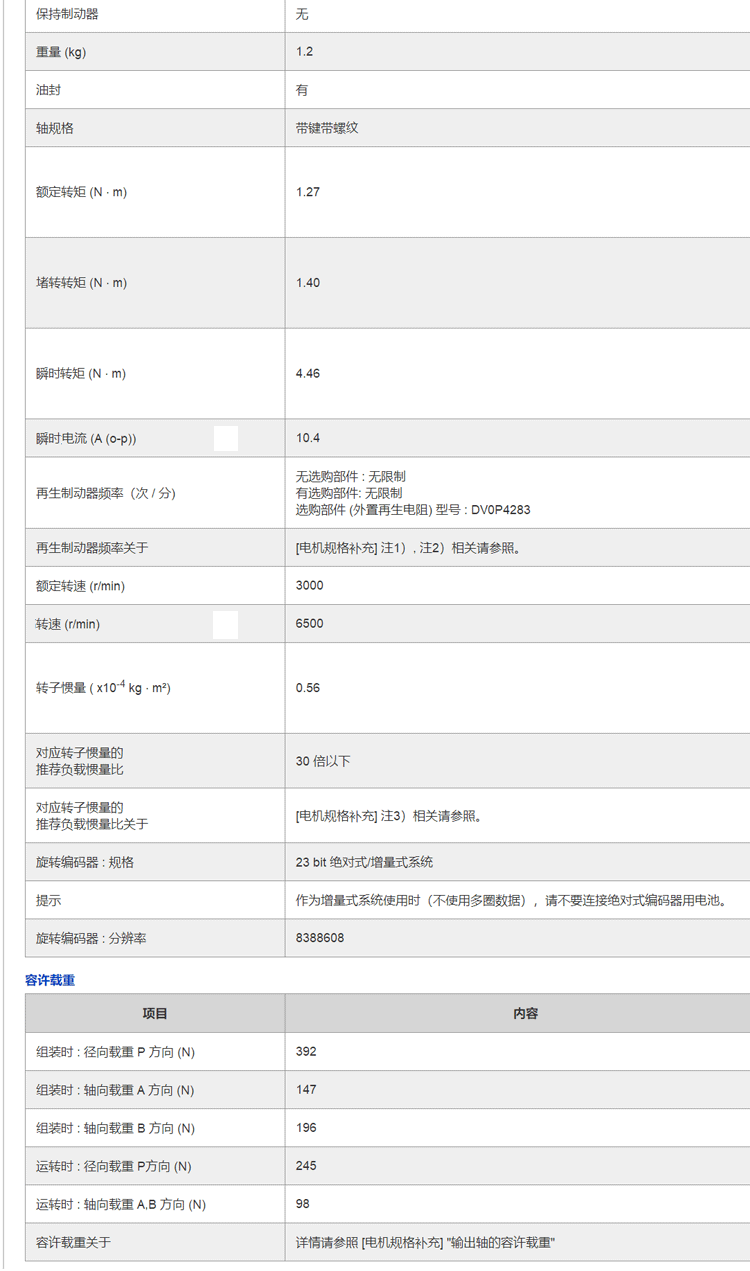The width and height of the screenshot is (750, 1271).
Task: Click the 转子惯量 row label
Action: coord(103,688)
